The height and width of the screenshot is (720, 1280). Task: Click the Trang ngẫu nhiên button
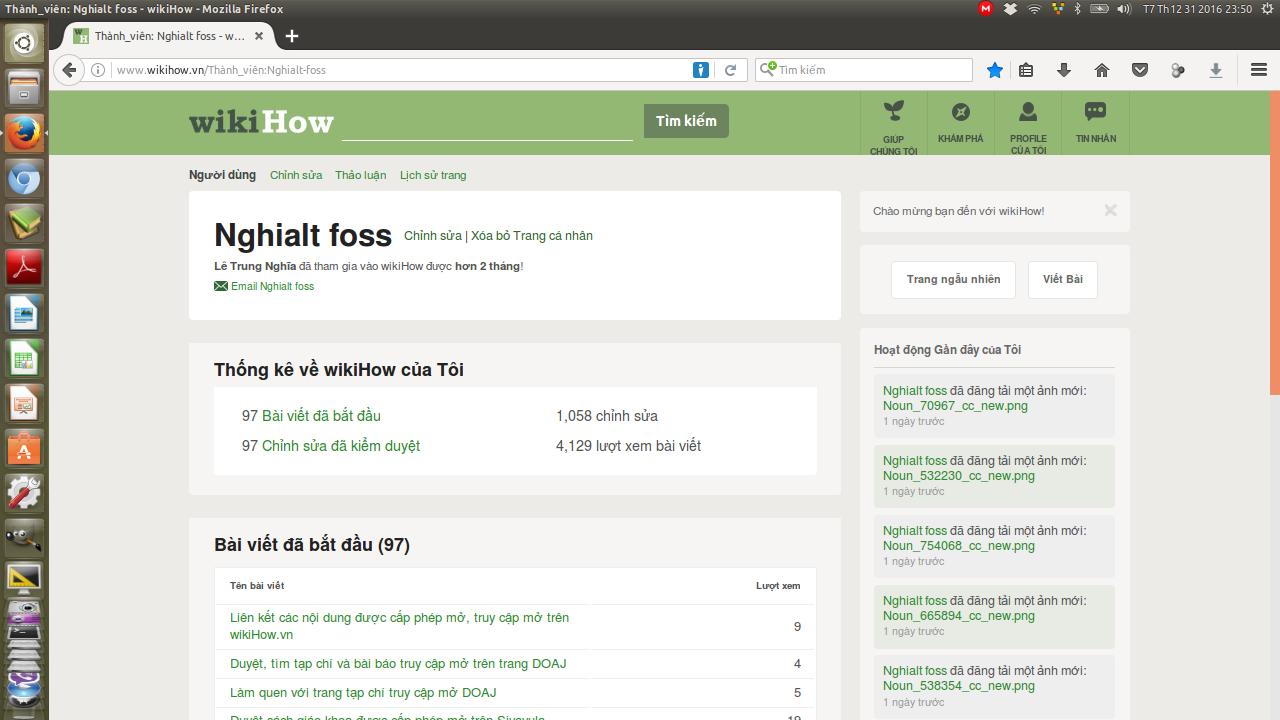click(953, 280)
